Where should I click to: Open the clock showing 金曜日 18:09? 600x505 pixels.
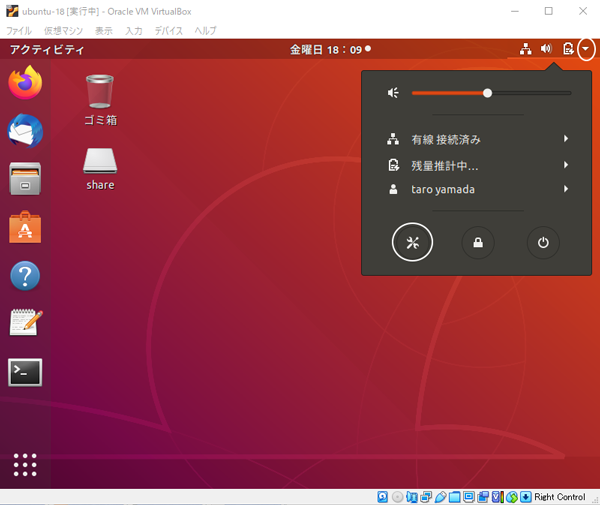tap(330, 49)
